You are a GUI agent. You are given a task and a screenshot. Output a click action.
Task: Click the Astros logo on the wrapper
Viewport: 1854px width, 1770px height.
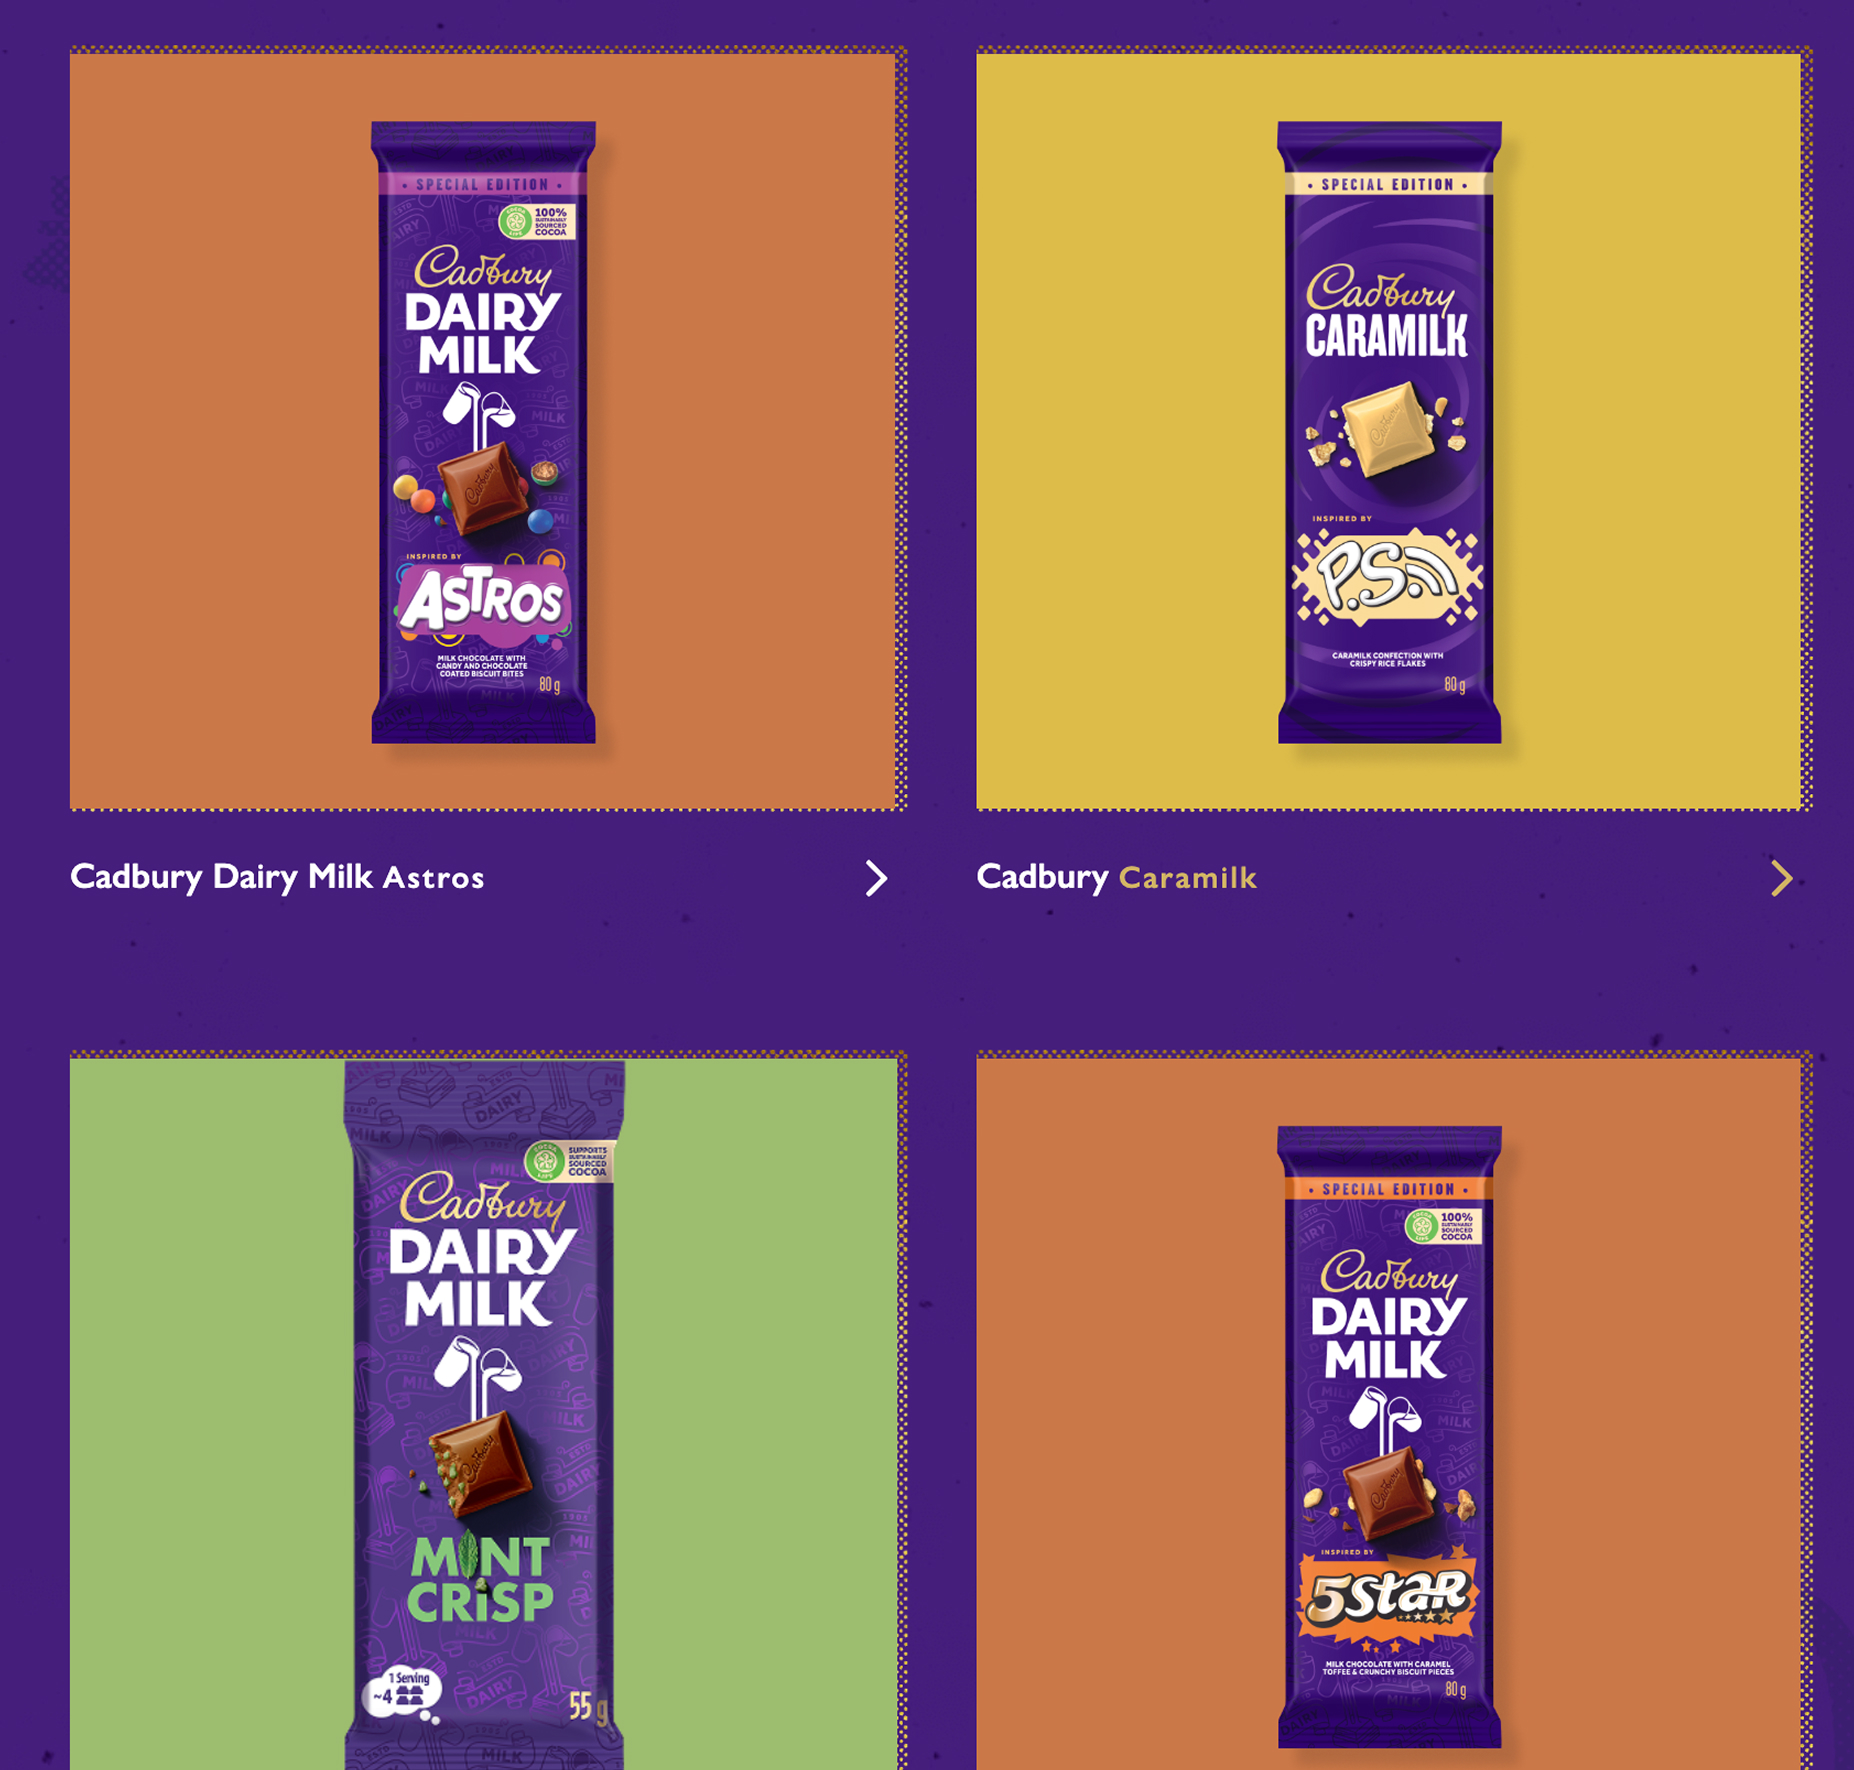(x=483, y=602)
